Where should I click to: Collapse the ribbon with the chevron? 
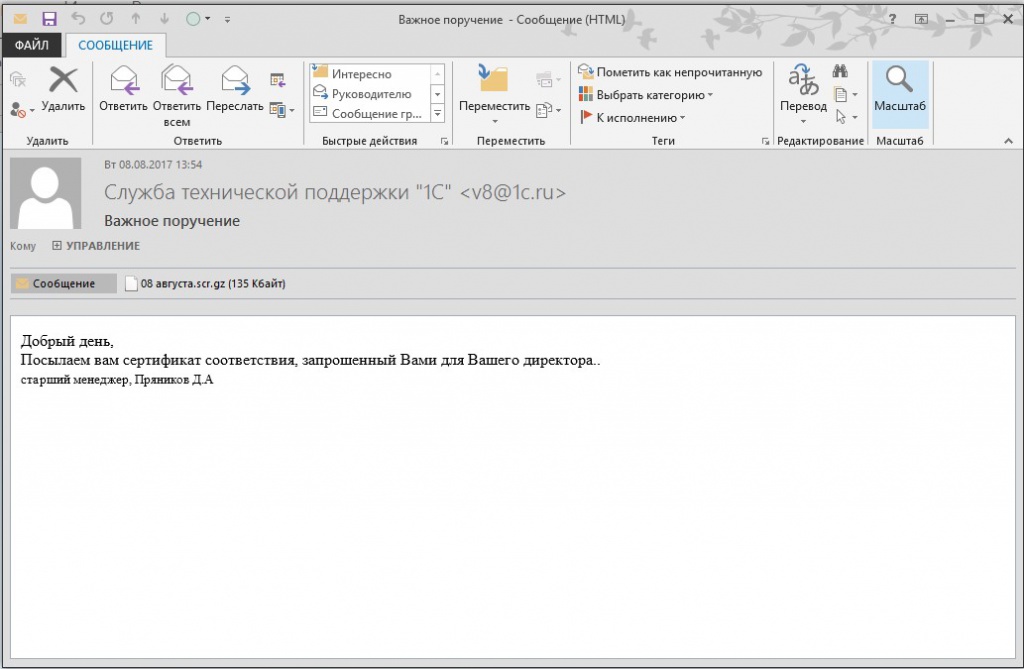click(1008, 141)
